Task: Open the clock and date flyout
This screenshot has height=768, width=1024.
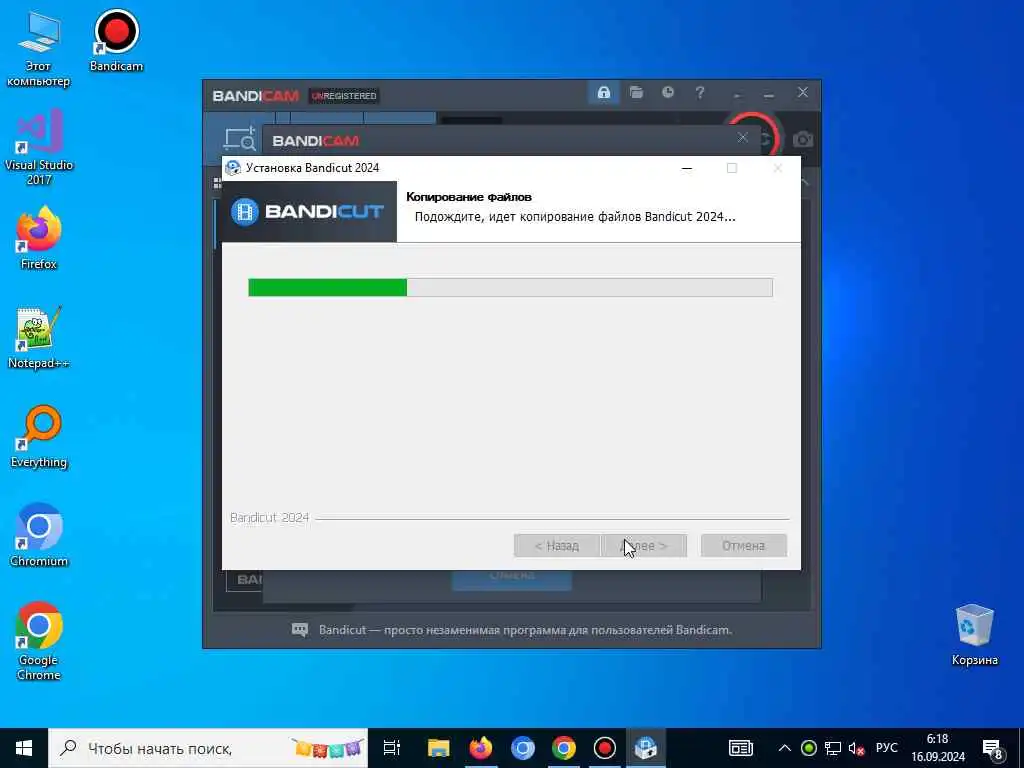Action: (938, 748)
